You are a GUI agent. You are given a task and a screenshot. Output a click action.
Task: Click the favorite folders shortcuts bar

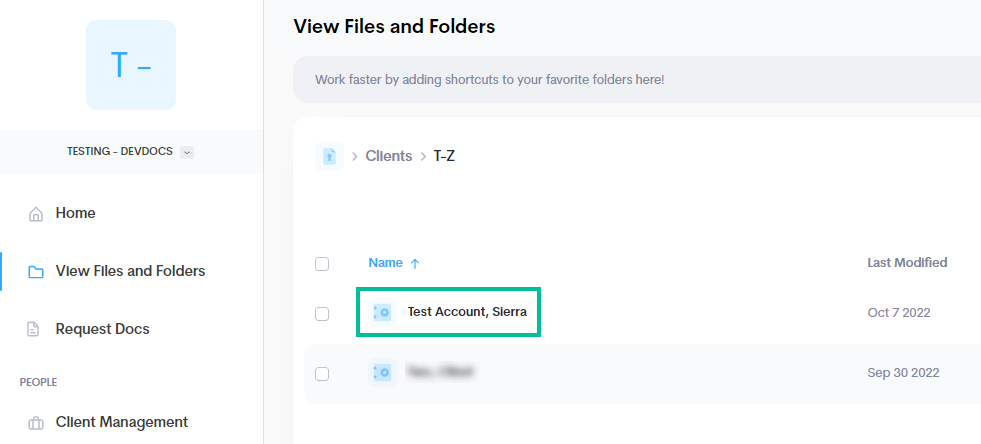(637, 80)
